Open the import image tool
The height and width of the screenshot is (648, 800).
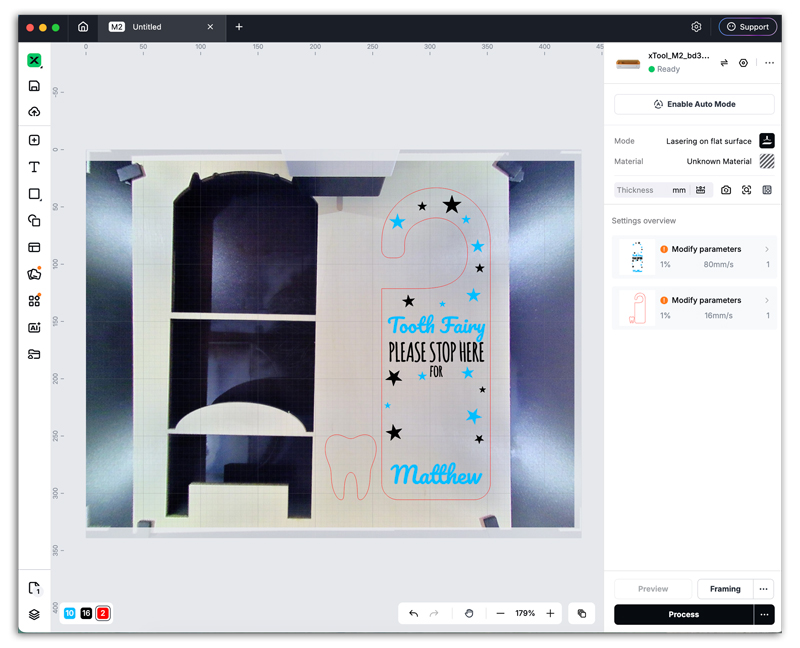click(x=34, y=140)
